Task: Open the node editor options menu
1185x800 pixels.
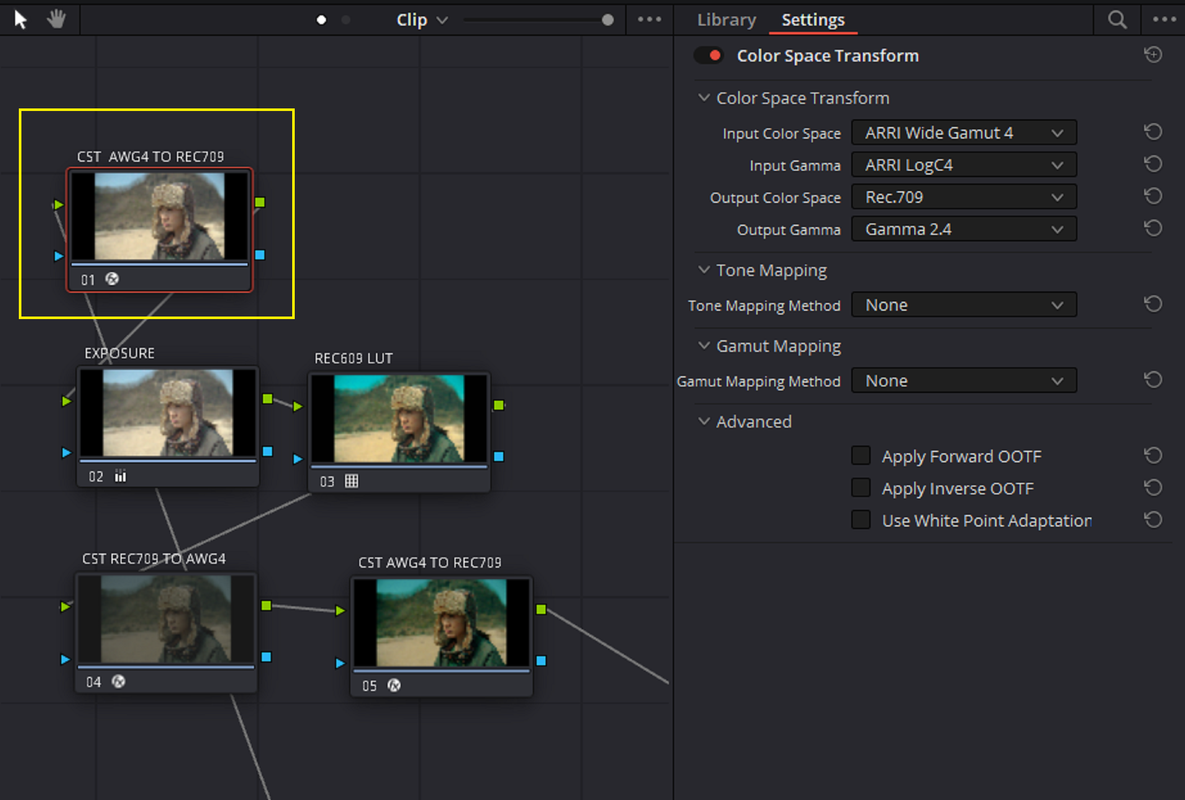Action: [649, 20]
